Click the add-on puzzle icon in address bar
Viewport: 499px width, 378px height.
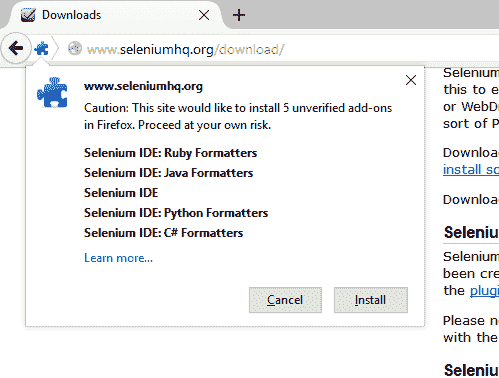(x=42, y=49)
